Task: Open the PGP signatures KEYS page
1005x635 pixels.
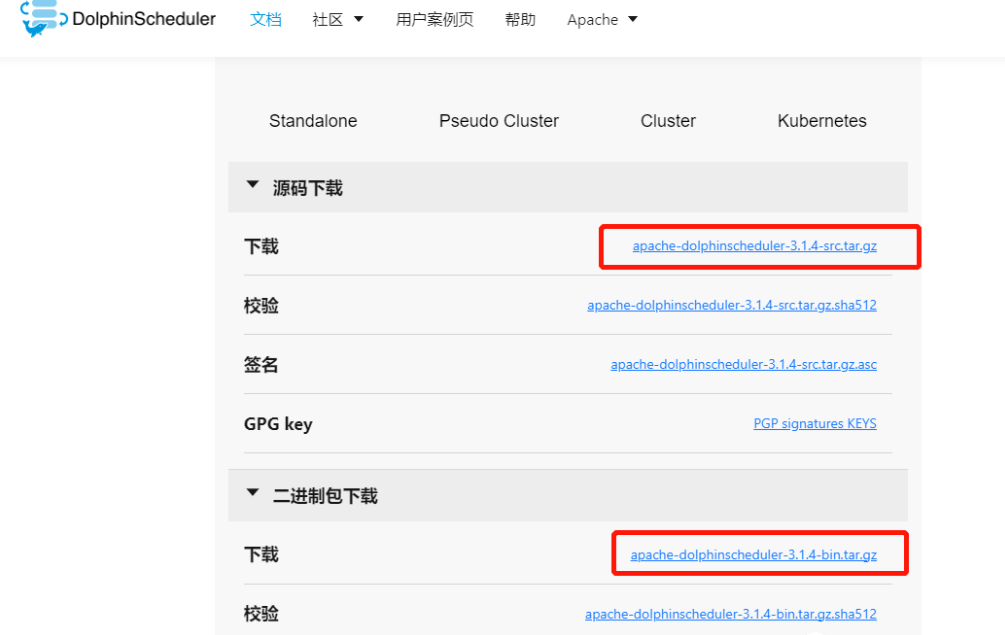Action: point(814,423)
